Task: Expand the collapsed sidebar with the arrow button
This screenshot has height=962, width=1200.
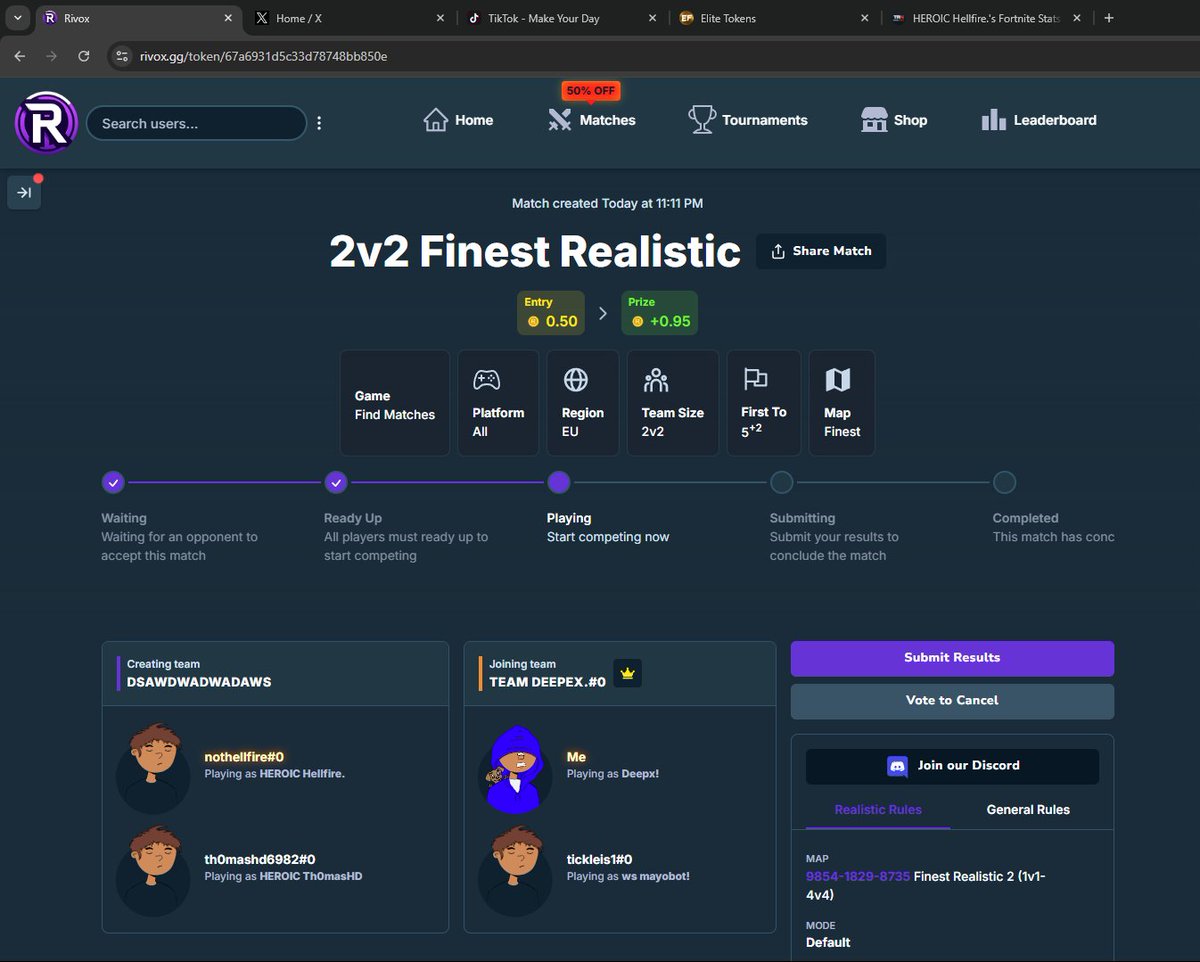Action: click(24, 192)
